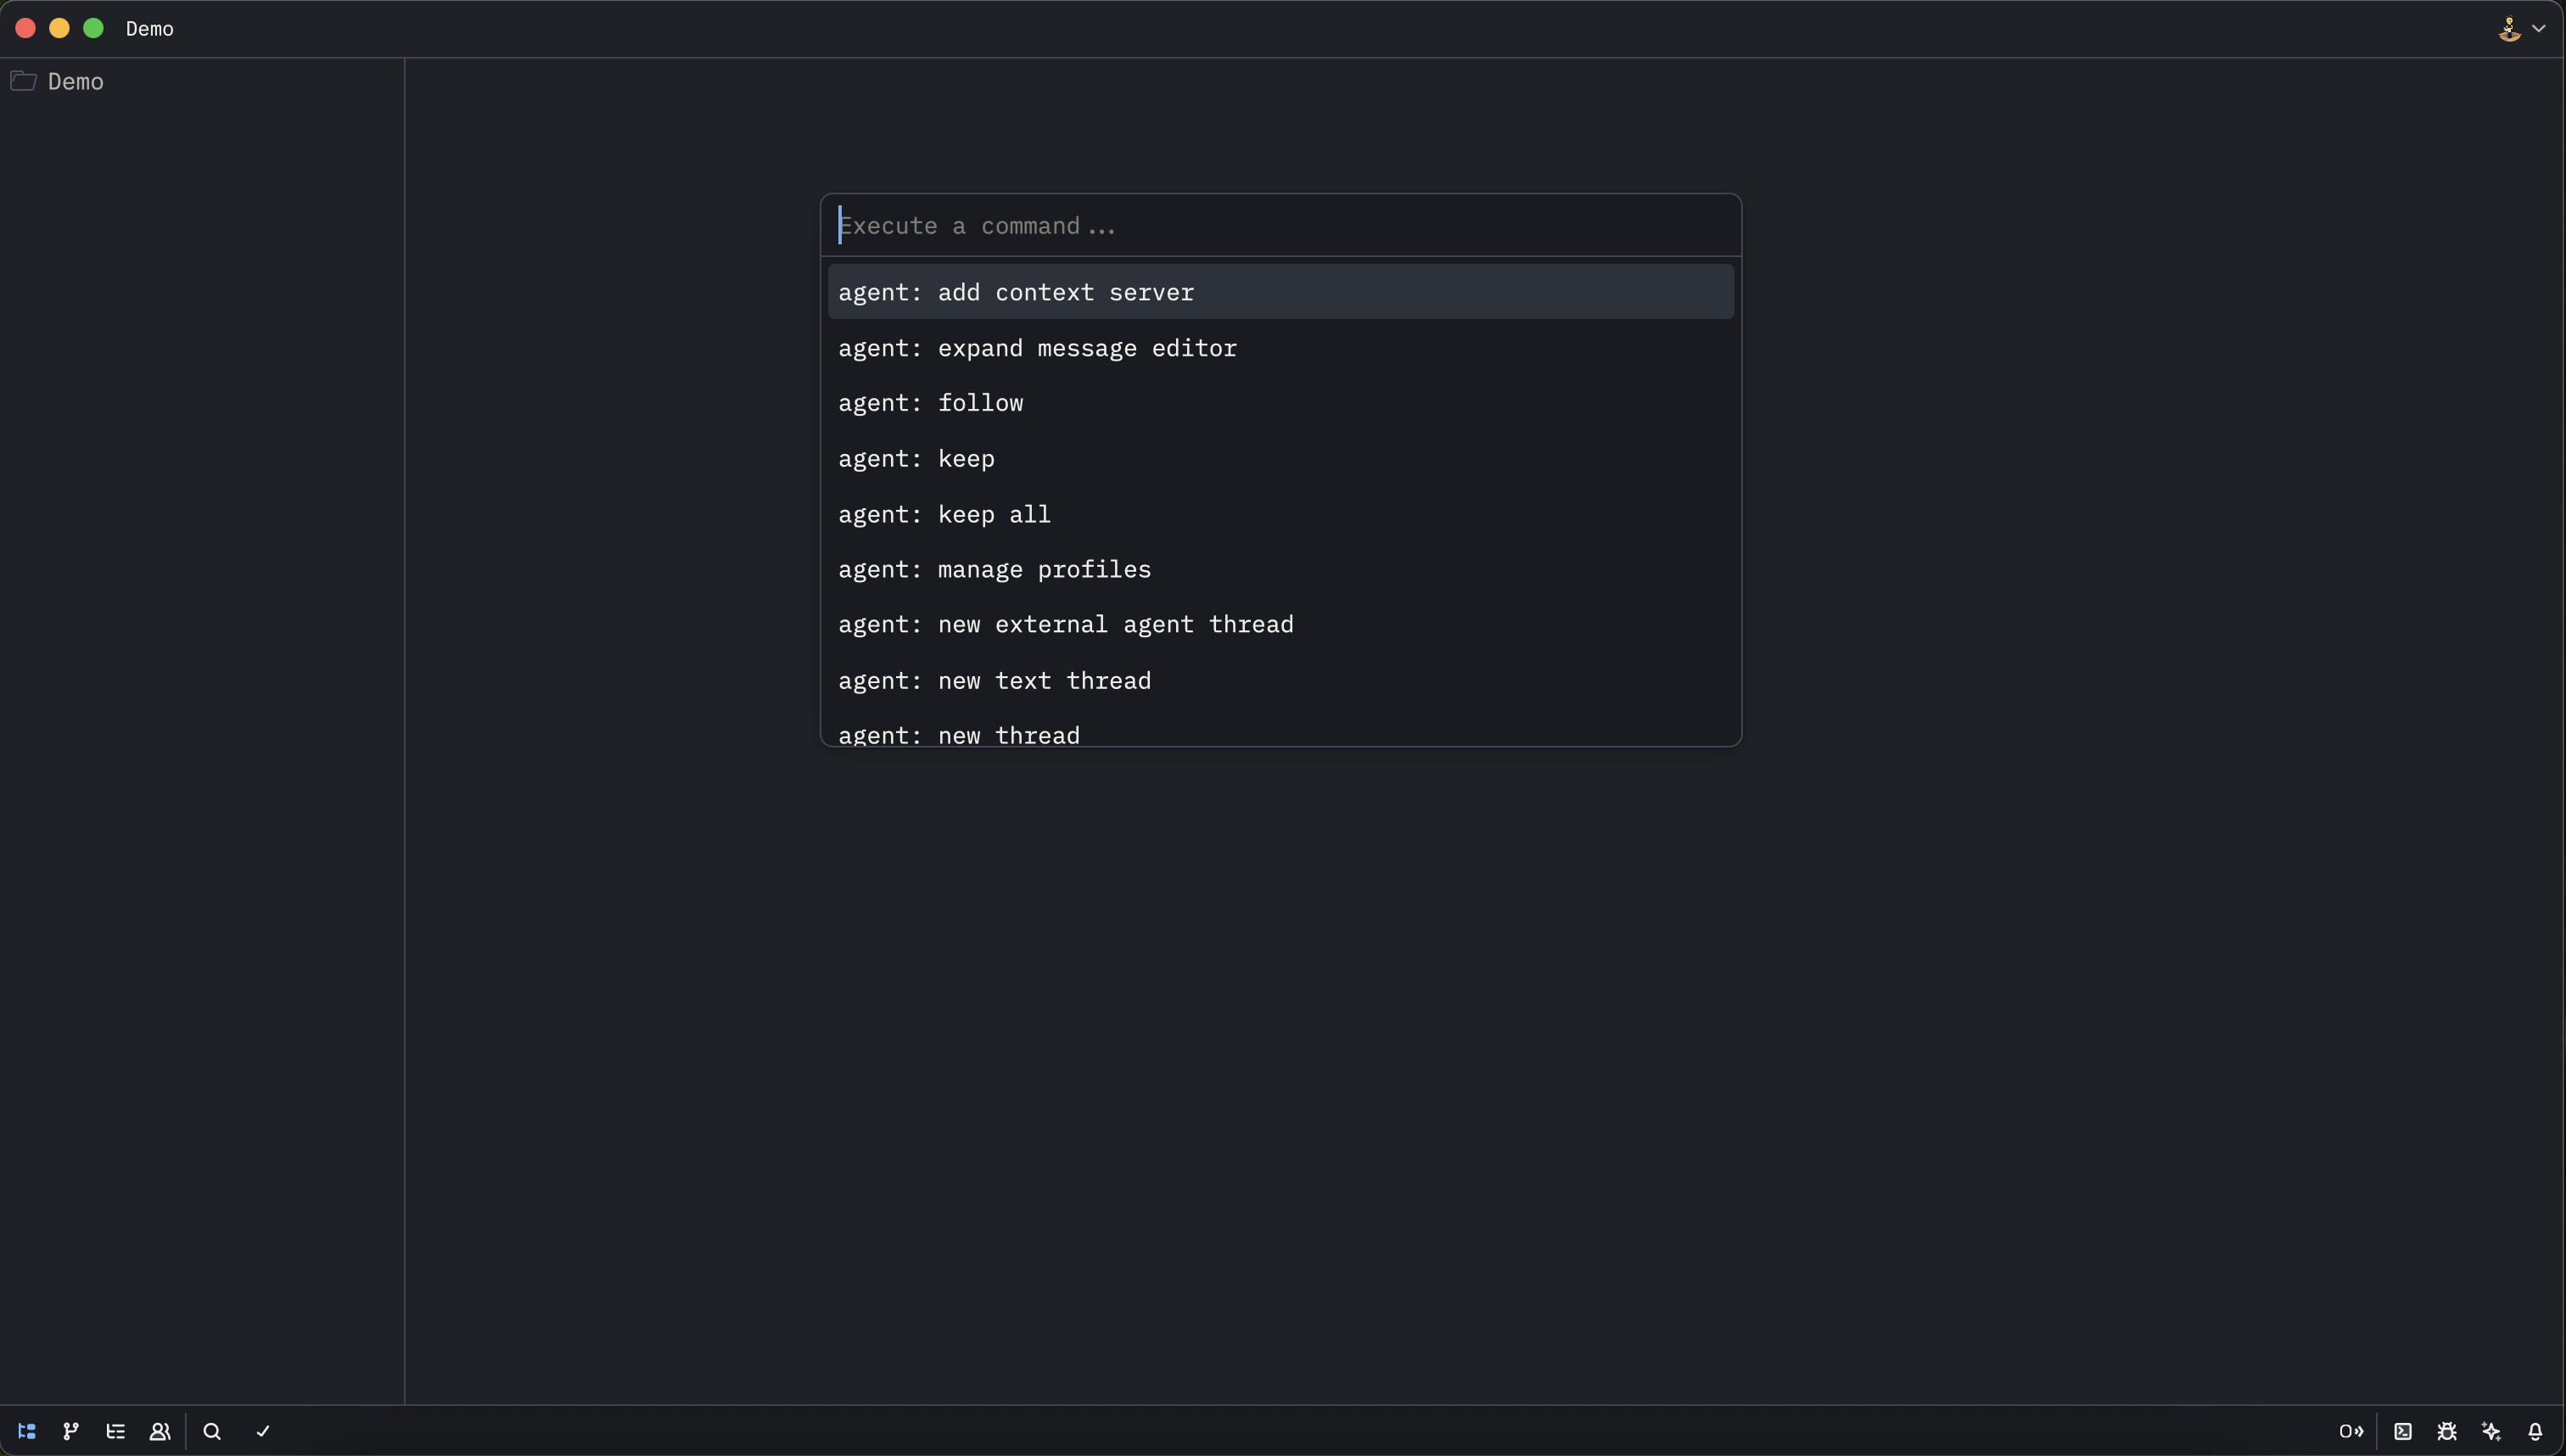Click the 'Execute a command' input field

click(1280, 225)
